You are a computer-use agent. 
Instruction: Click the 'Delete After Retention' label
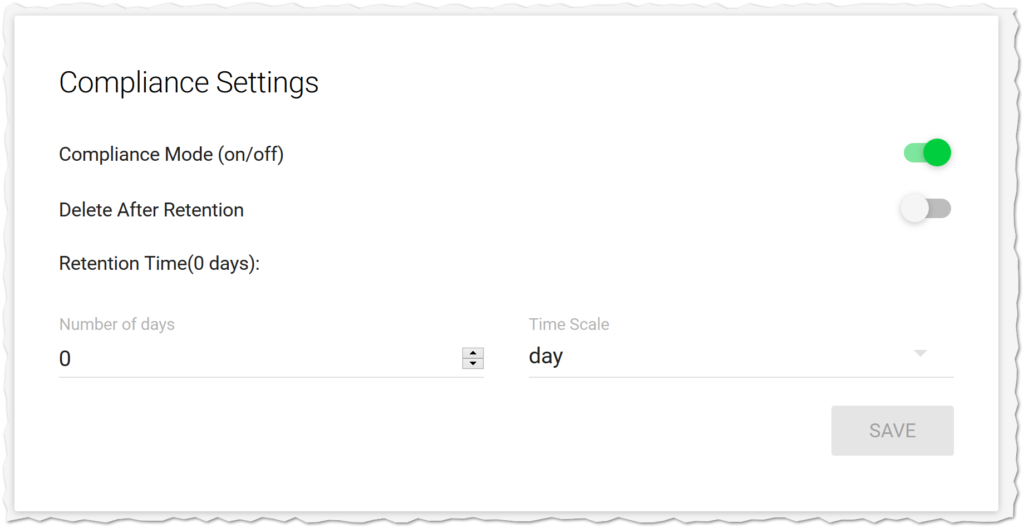(151, 210)
